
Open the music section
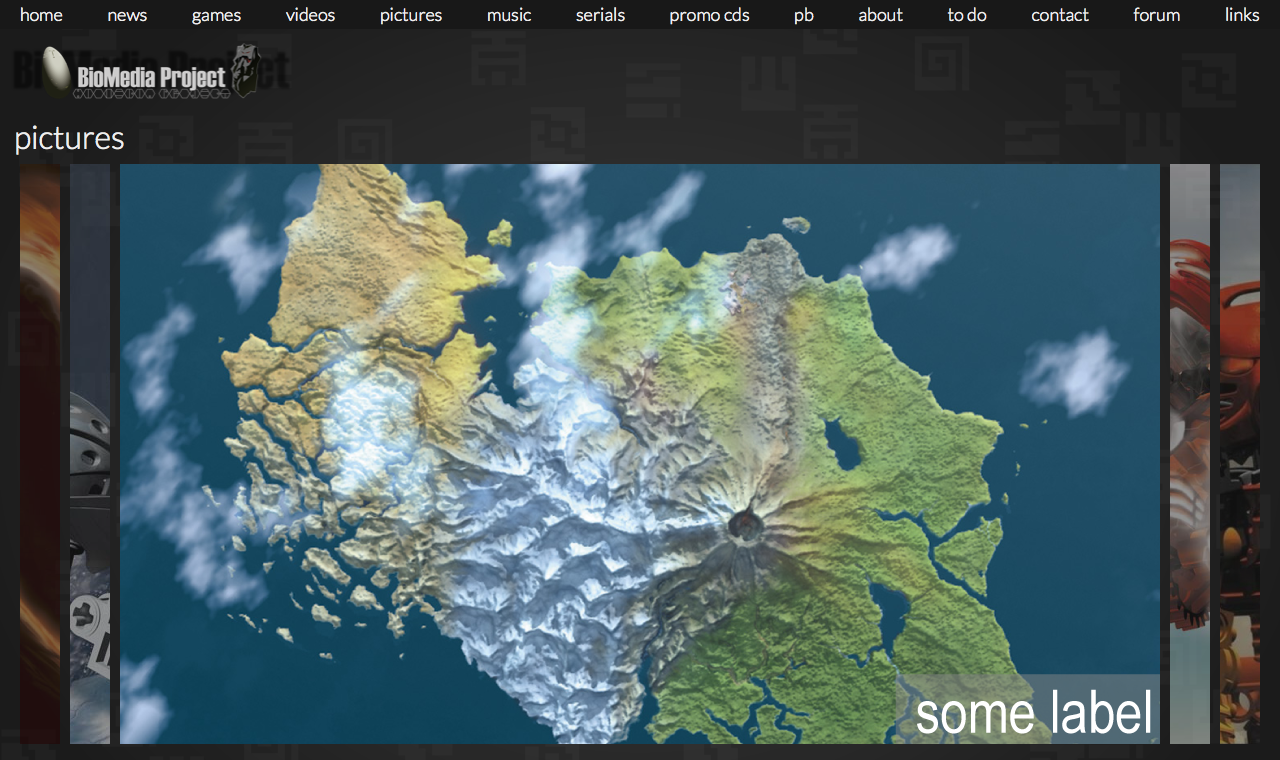pos(509,15)
